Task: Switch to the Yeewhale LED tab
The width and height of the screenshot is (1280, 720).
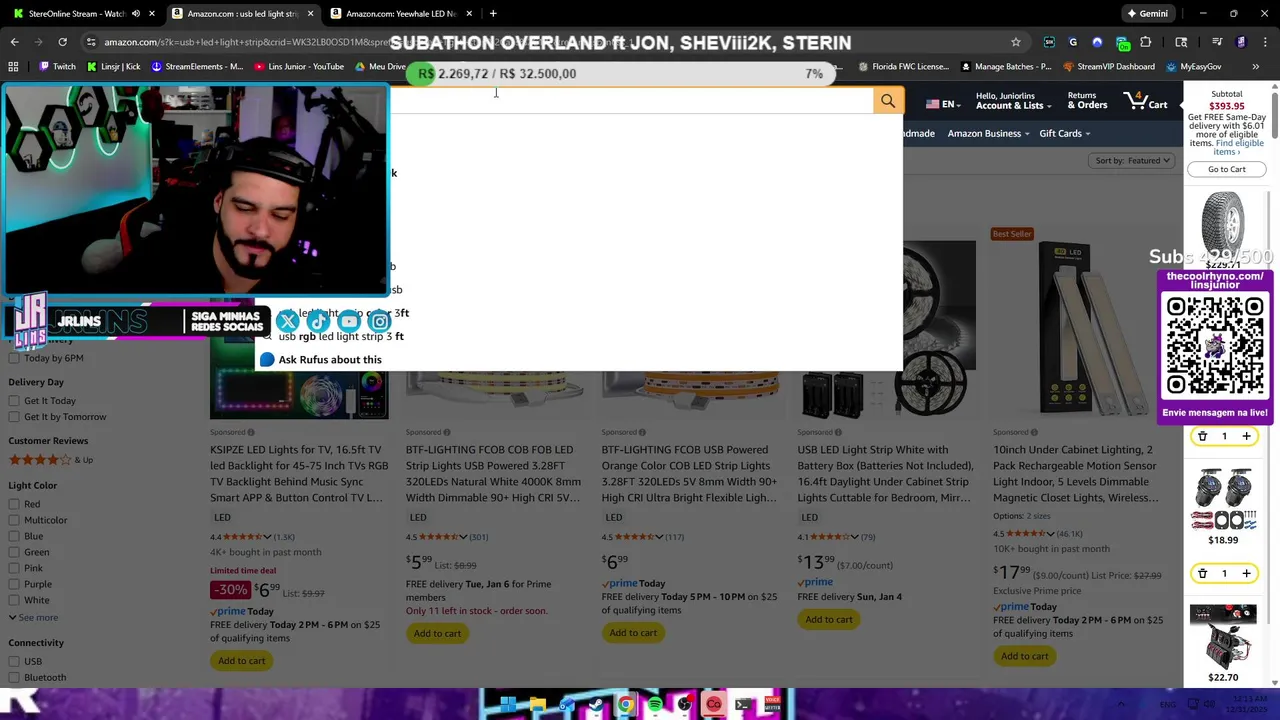Action: (402, 13)
